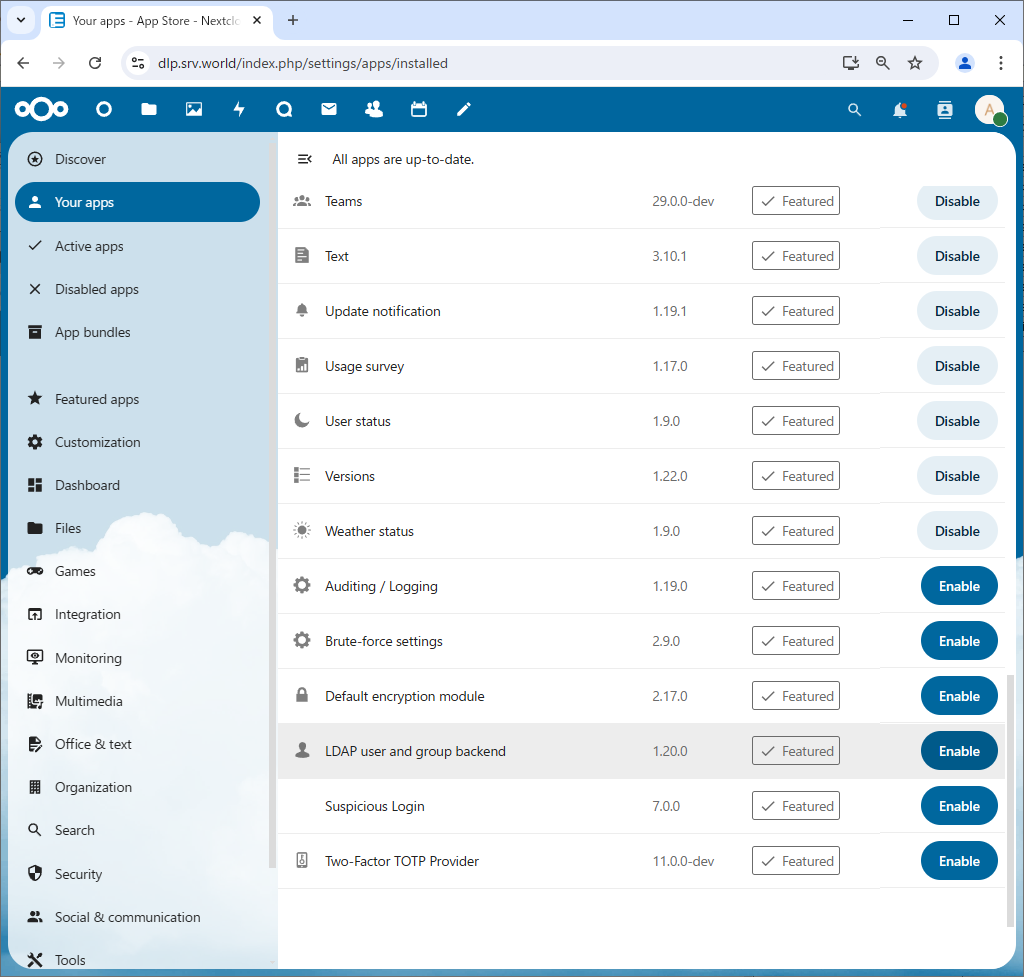Screen dimensions: 1024x977
Task: Enable the Suspicious Login app
Action: (x=959, y=806)
